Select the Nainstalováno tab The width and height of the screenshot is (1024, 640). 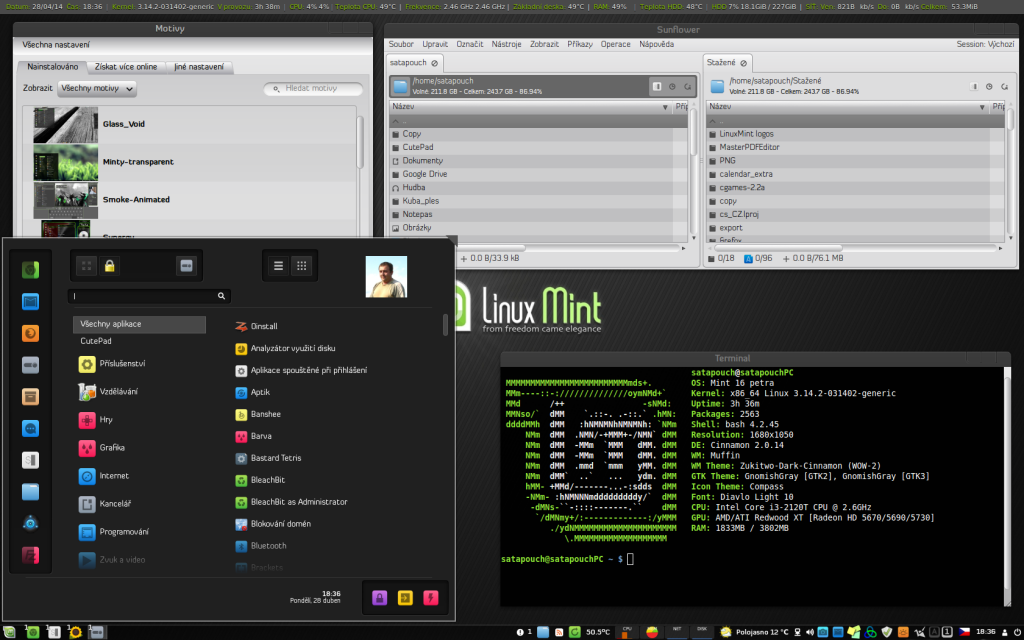pos(53,67)
